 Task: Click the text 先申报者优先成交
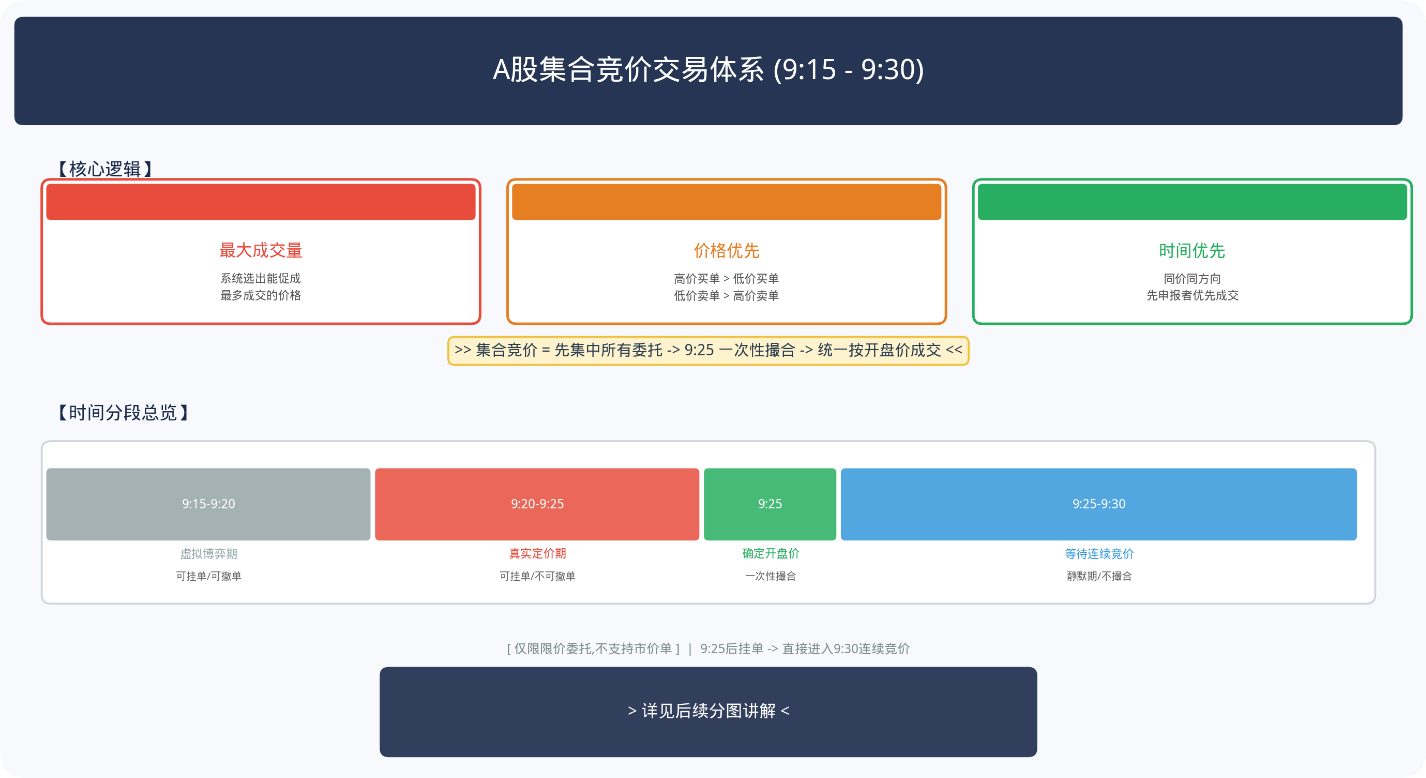(x=1193, y=296)
